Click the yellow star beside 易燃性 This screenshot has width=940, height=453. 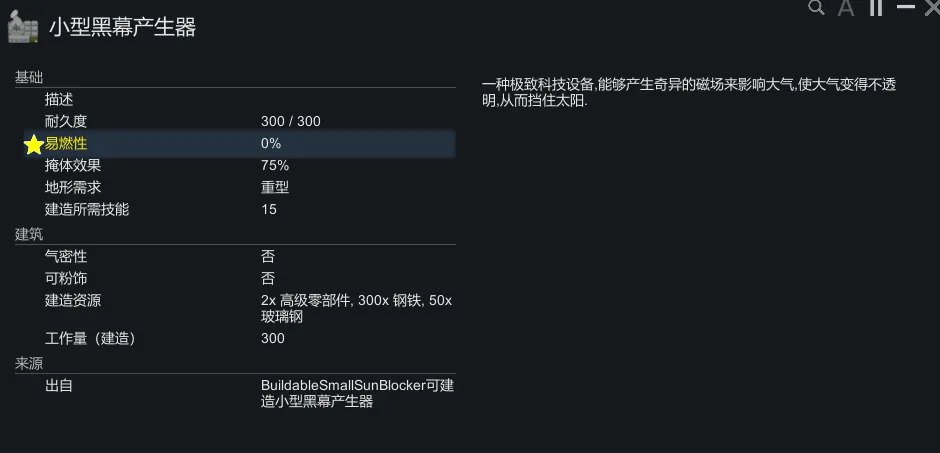[33, 145]
